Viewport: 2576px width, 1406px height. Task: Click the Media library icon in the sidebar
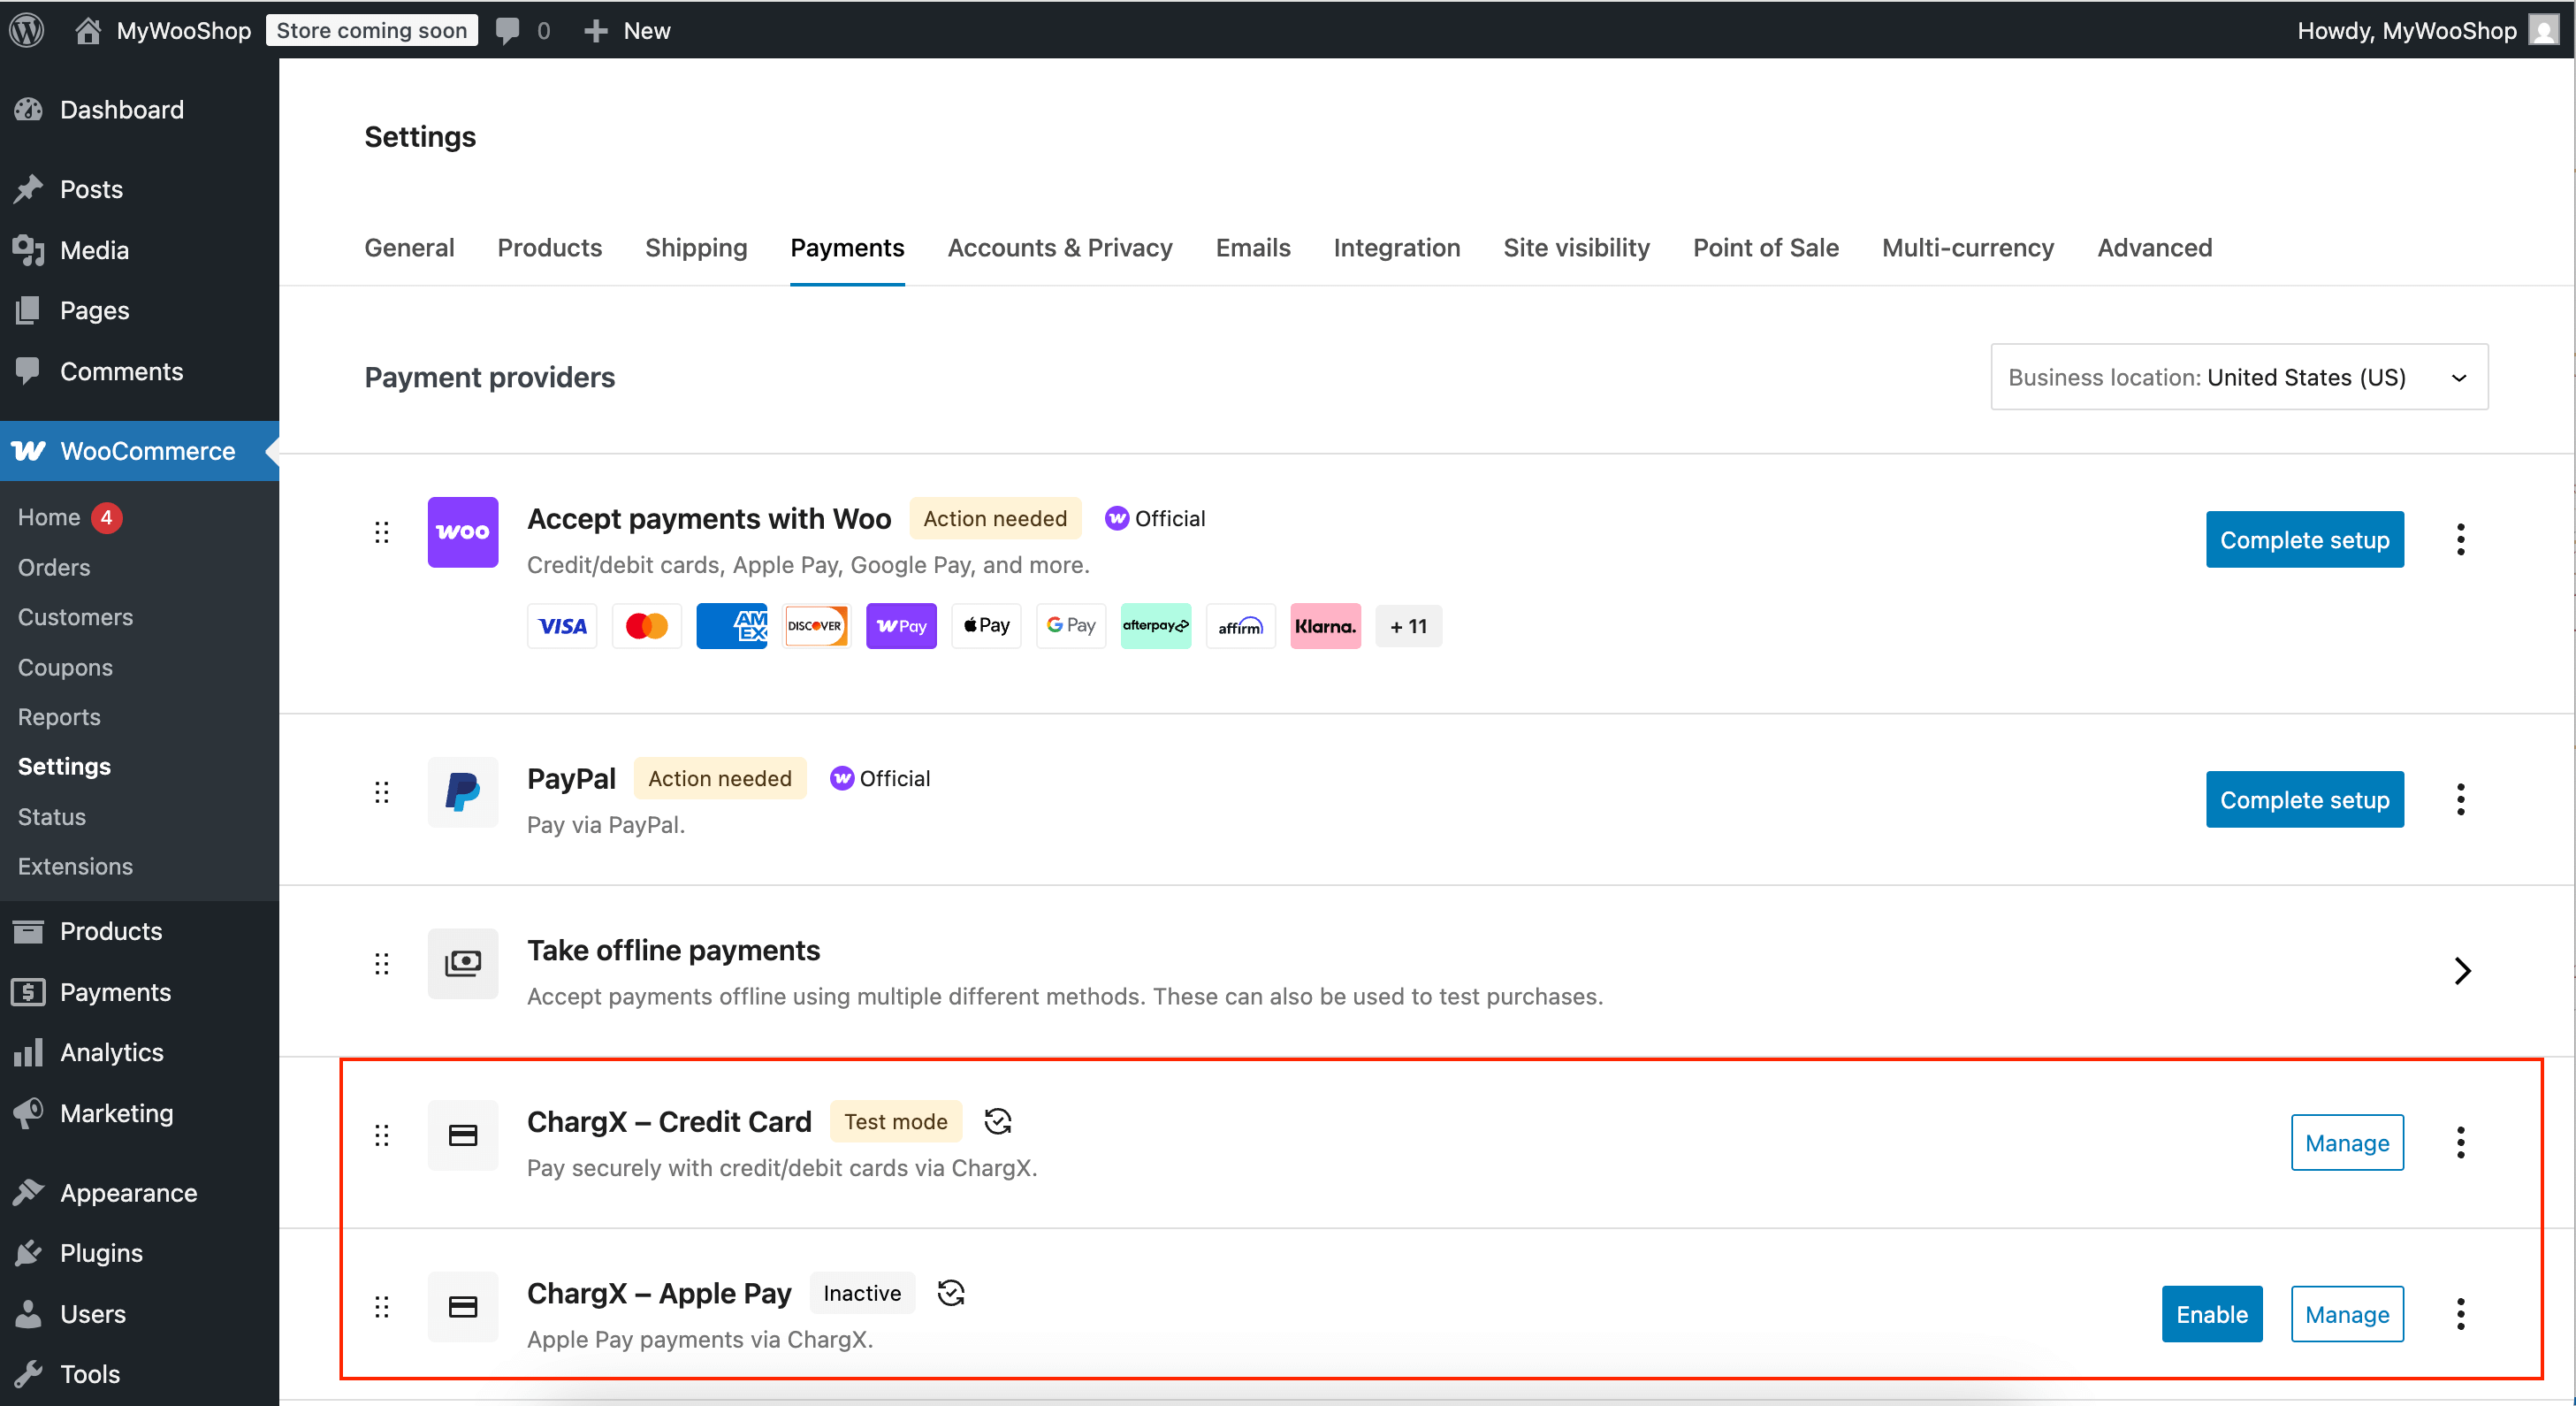pyautogui.click(x=29, y=249)
